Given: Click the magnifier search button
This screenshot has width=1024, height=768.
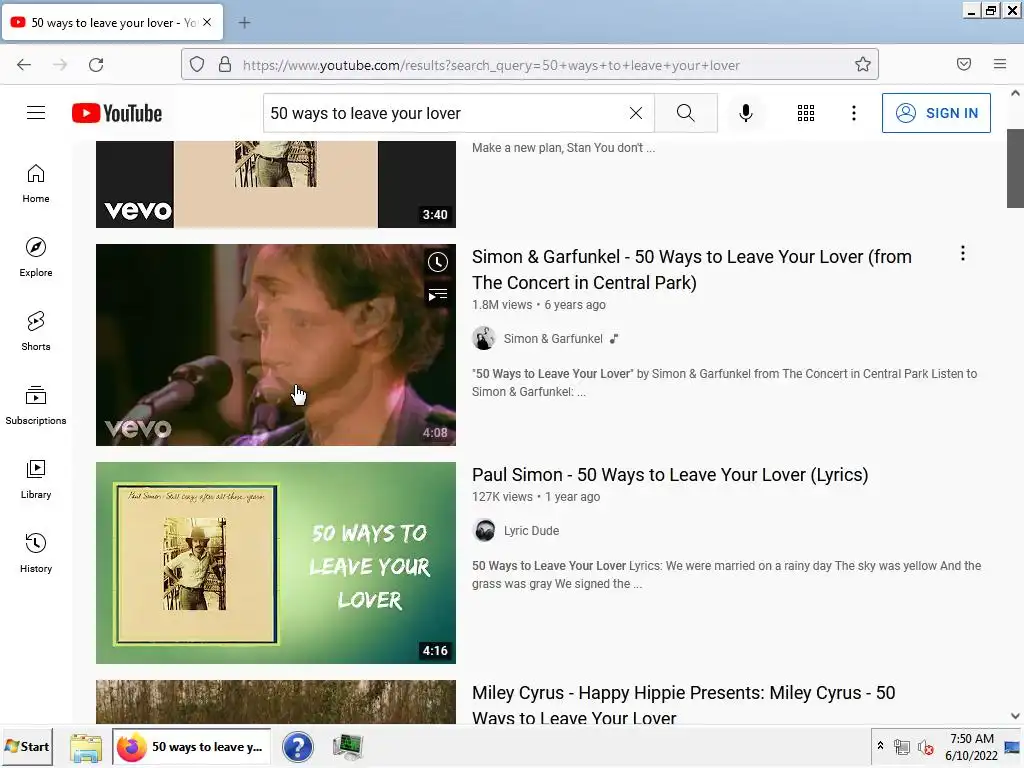Looking at the screenshot, I should click(x=686, y=113).
